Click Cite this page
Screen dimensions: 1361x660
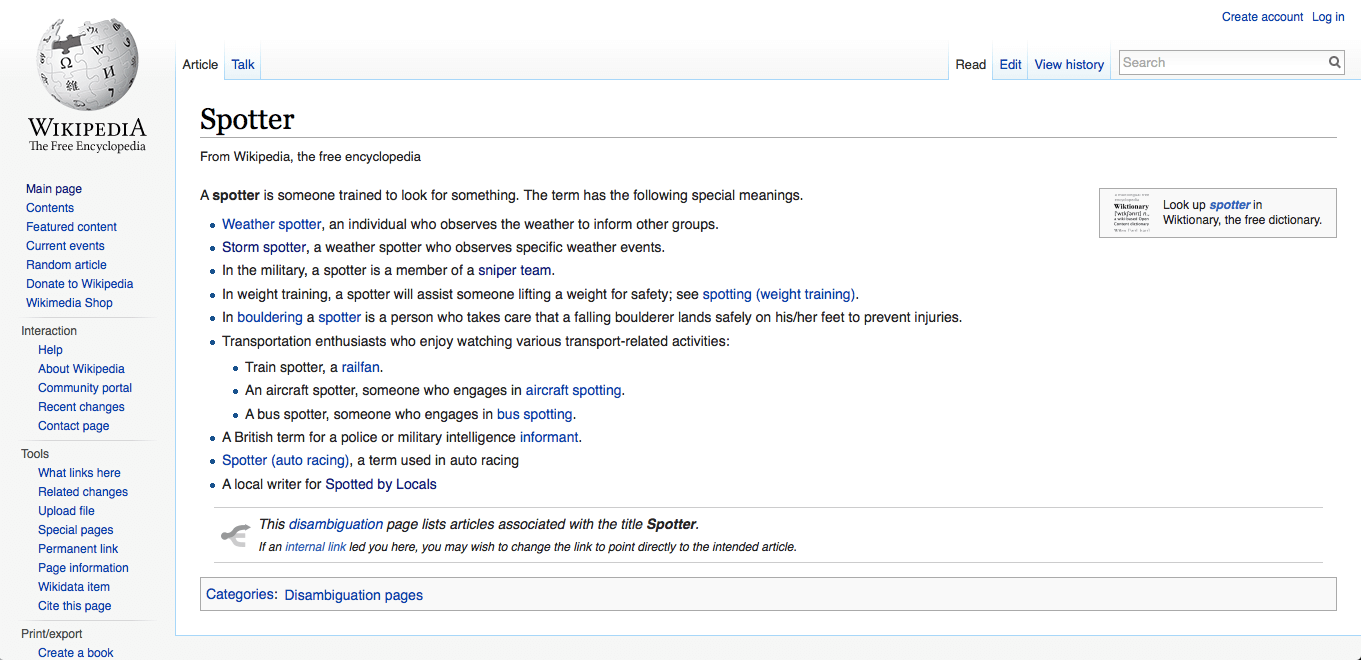point(75,606)
